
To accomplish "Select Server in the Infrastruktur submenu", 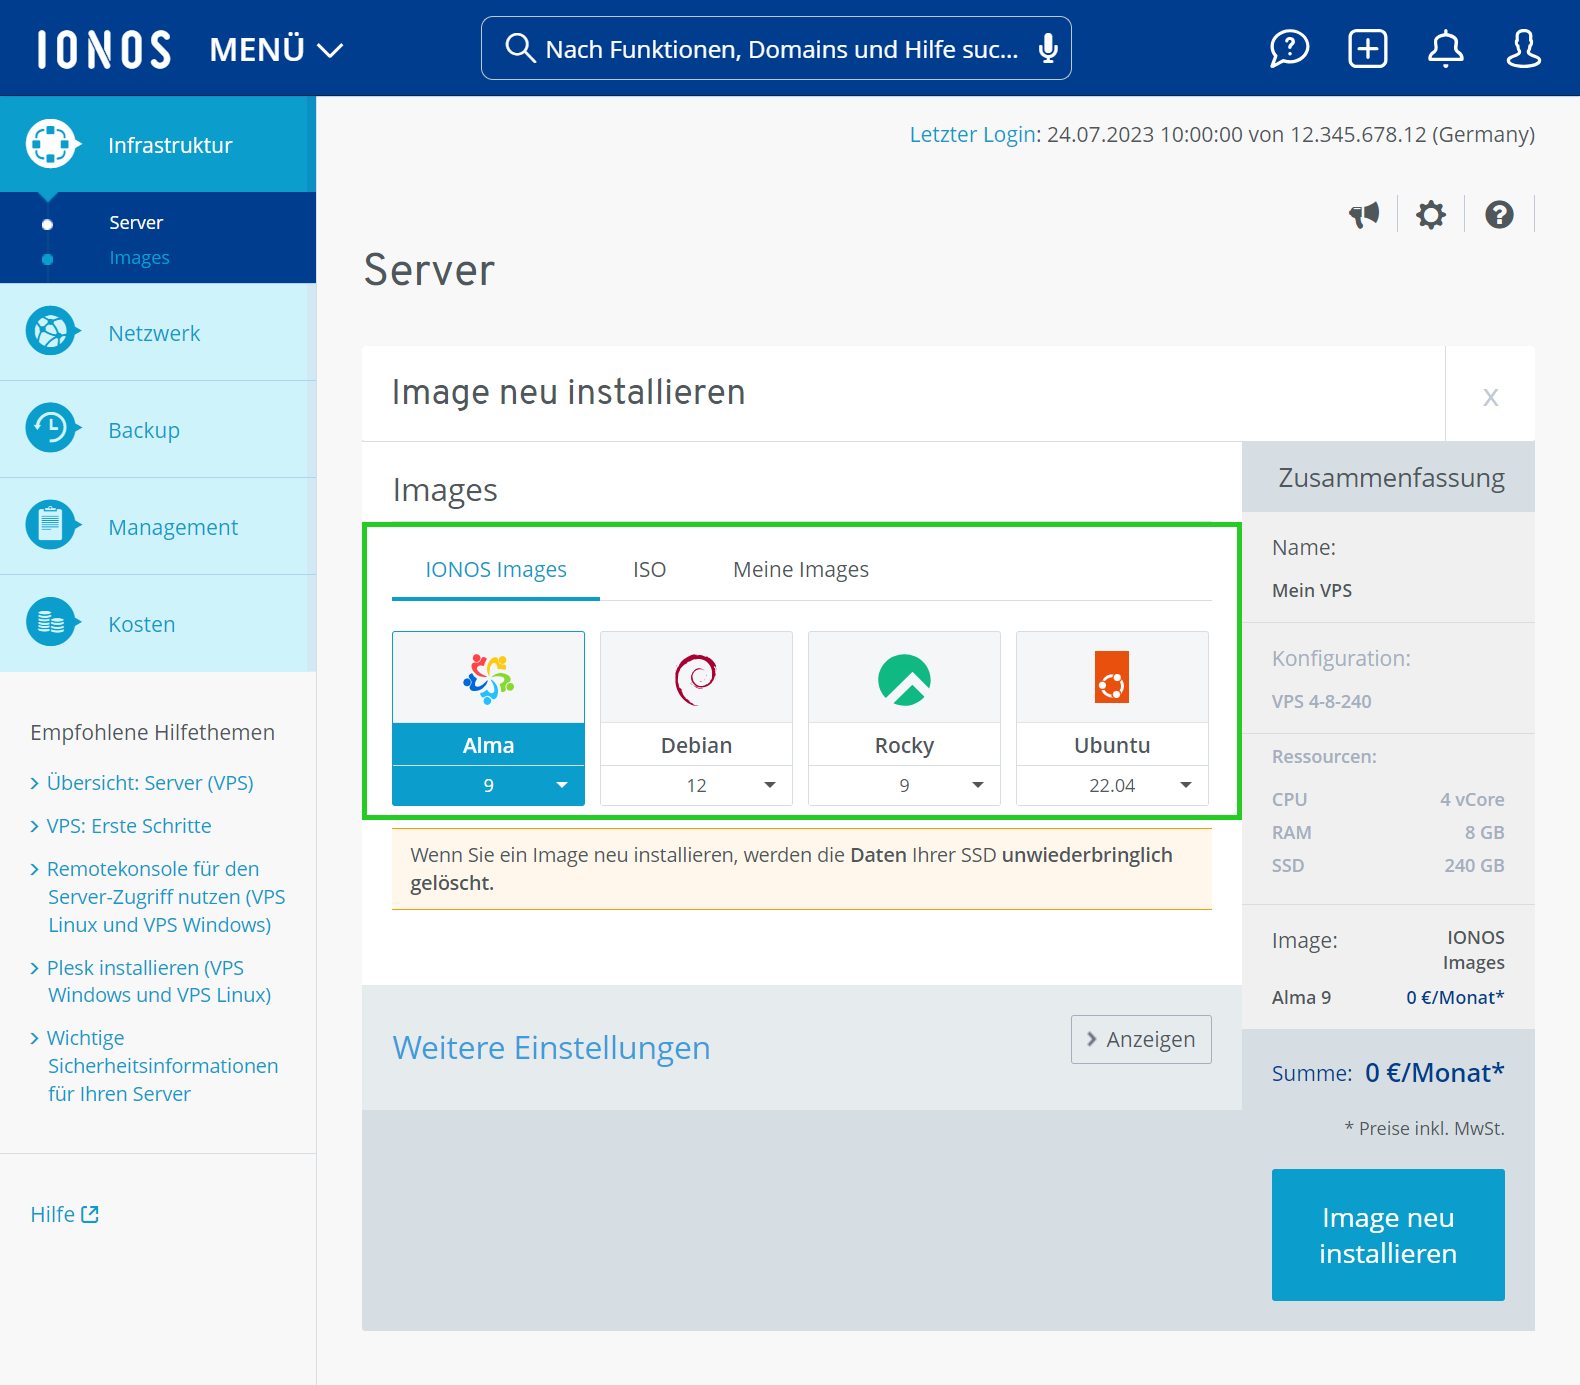I will click(136, 222).
